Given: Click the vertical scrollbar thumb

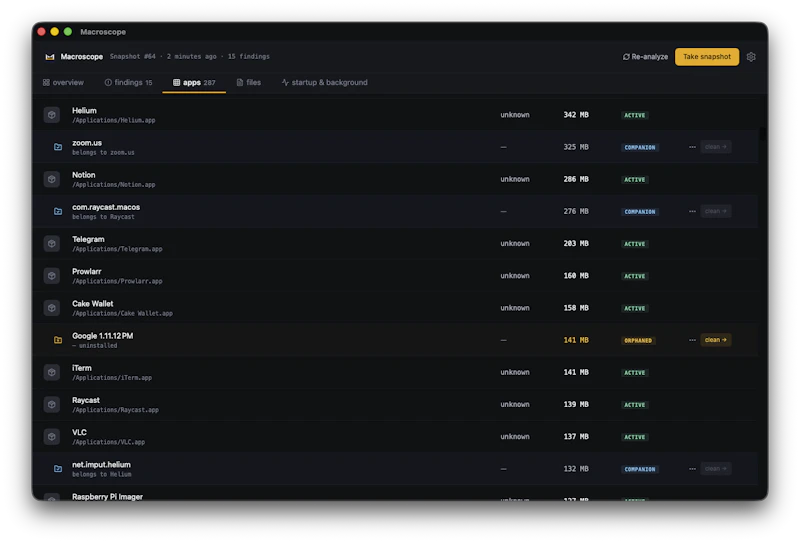Looking at the screenshot, I should click(762, 134).
